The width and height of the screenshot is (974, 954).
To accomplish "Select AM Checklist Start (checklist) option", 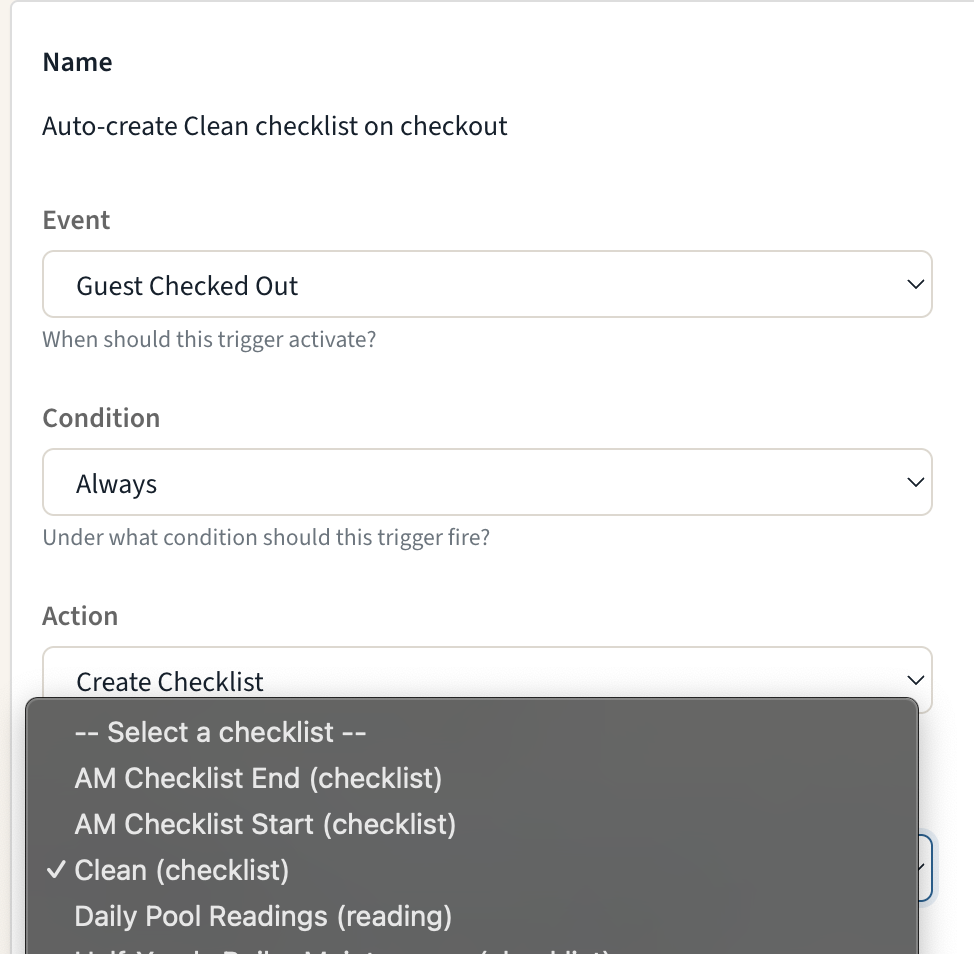I will tap(472, 824).
